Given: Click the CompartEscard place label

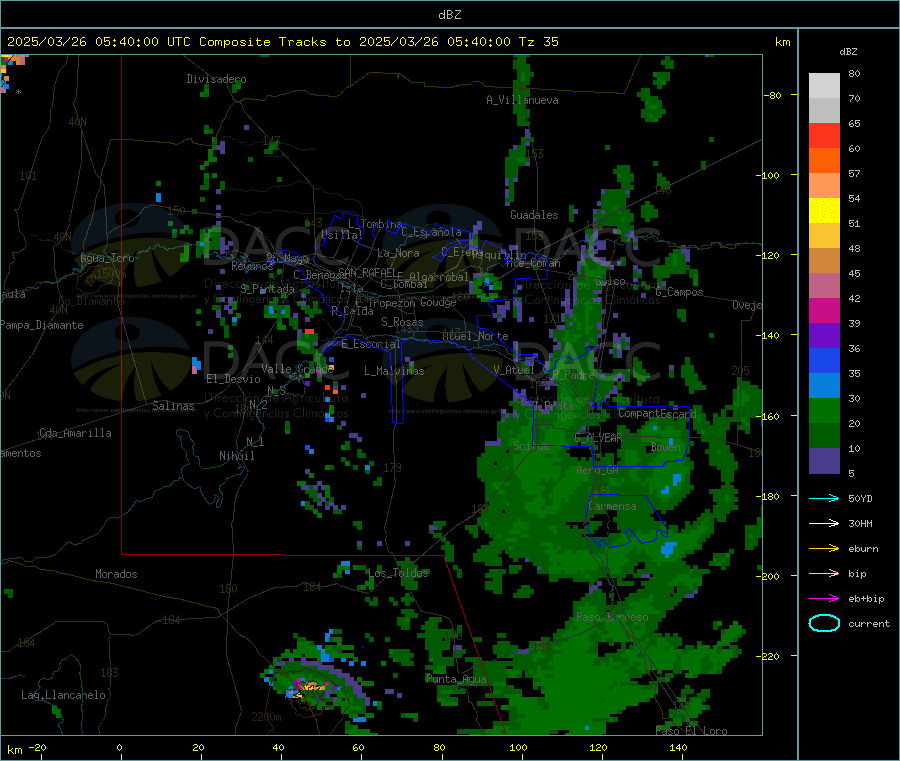Looking at the screenshot, I should 657,413.
